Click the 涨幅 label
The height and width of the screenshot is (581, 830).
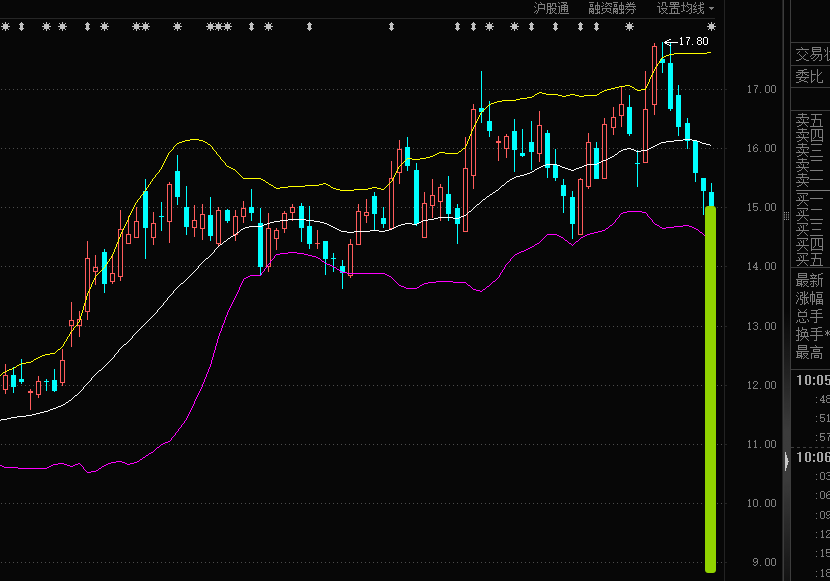[x=809, y=298]
